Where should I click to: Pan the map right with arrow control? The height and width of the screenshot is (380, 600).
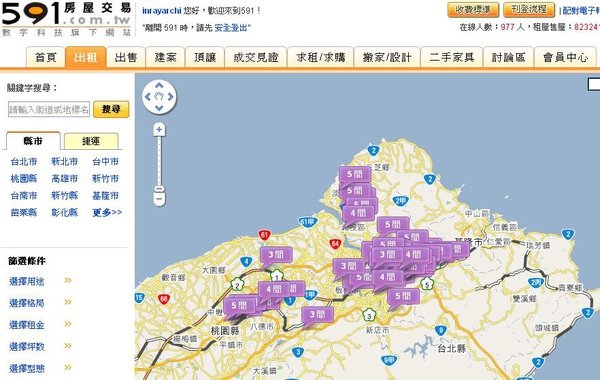171,97
